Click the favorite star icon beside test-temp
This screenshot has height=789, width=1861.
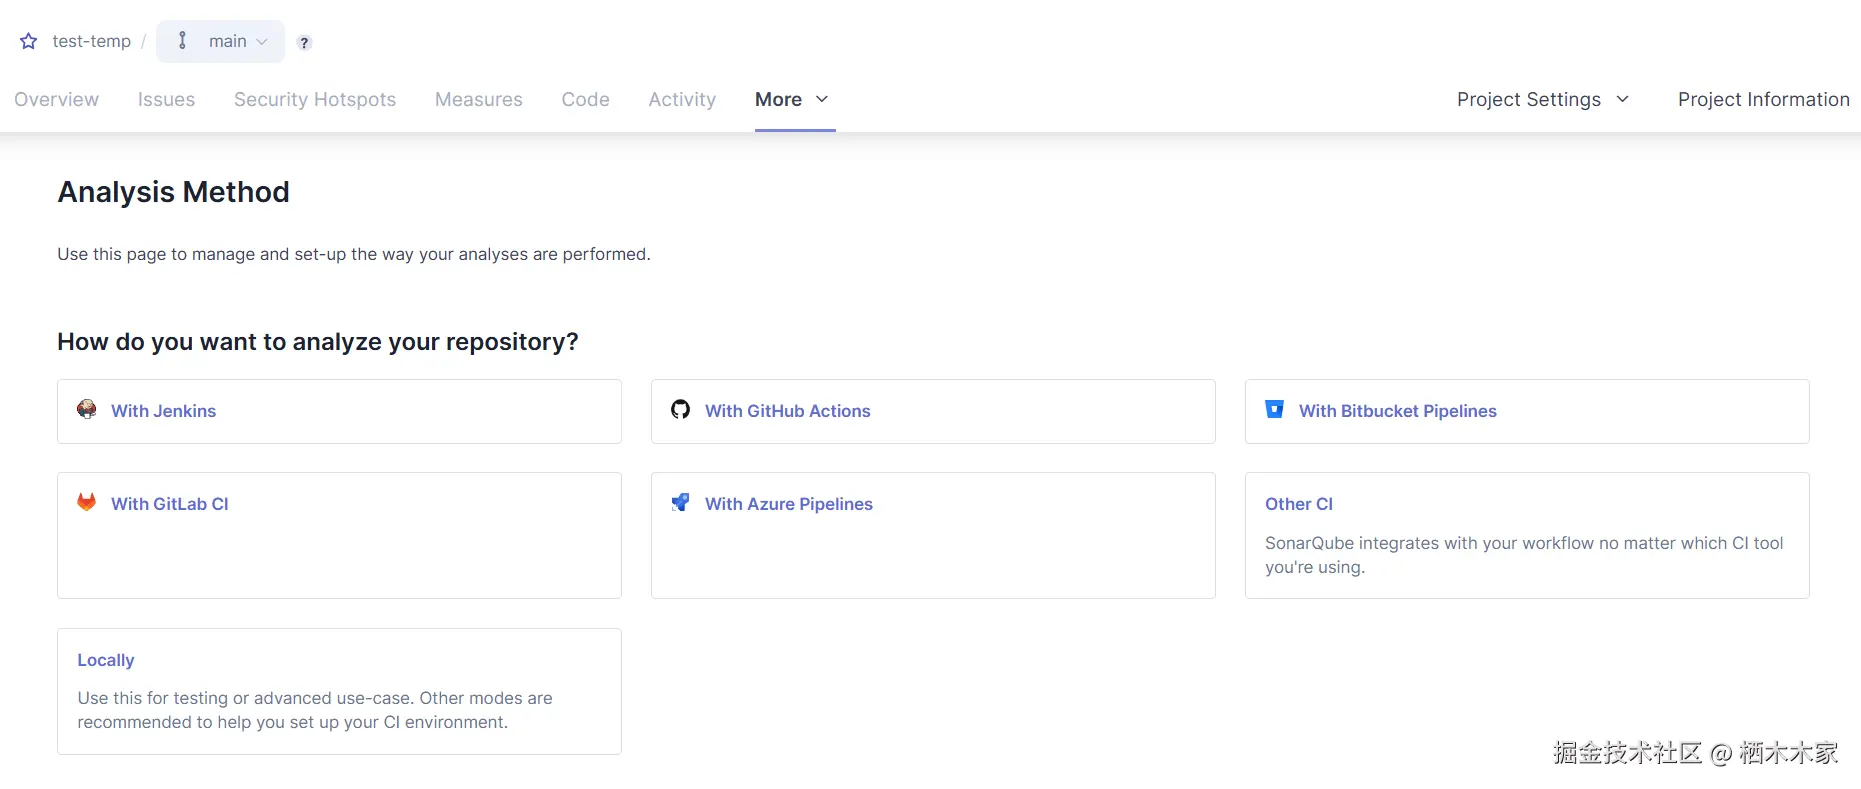click(x=29, y=41)
